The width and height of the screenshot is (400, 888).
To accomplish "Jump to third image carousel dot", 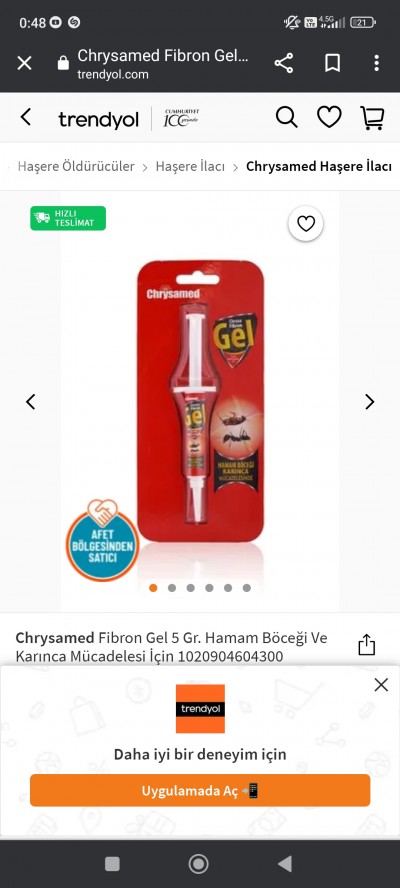I will [190, 588].
